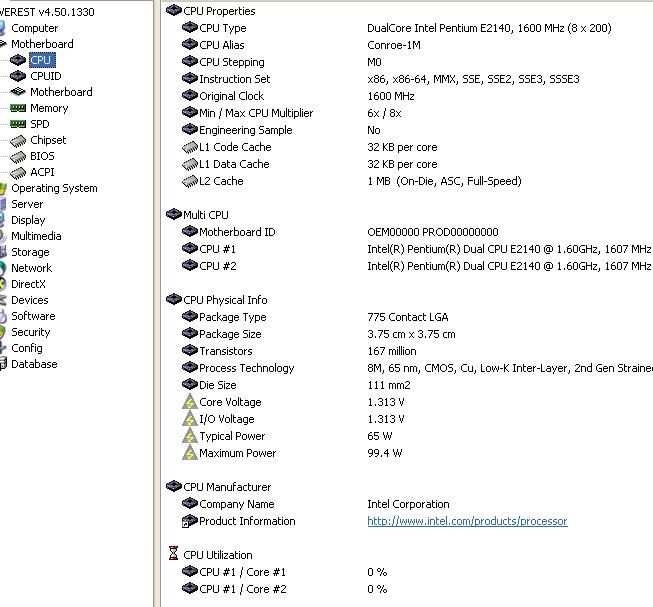Select the CPUID tree entry
The image size is (653, 607).
pos(46,76)
